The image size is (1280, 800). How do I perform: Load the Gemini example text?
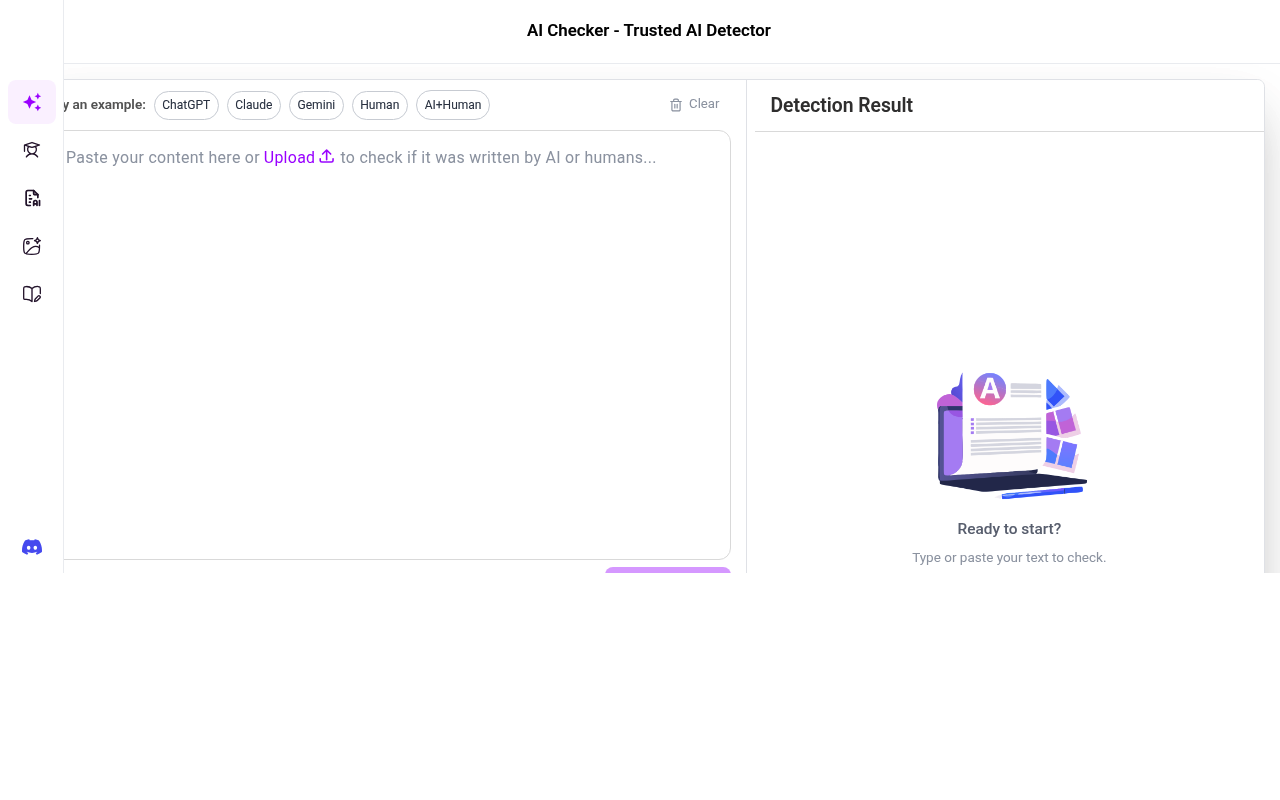[316, 105]
